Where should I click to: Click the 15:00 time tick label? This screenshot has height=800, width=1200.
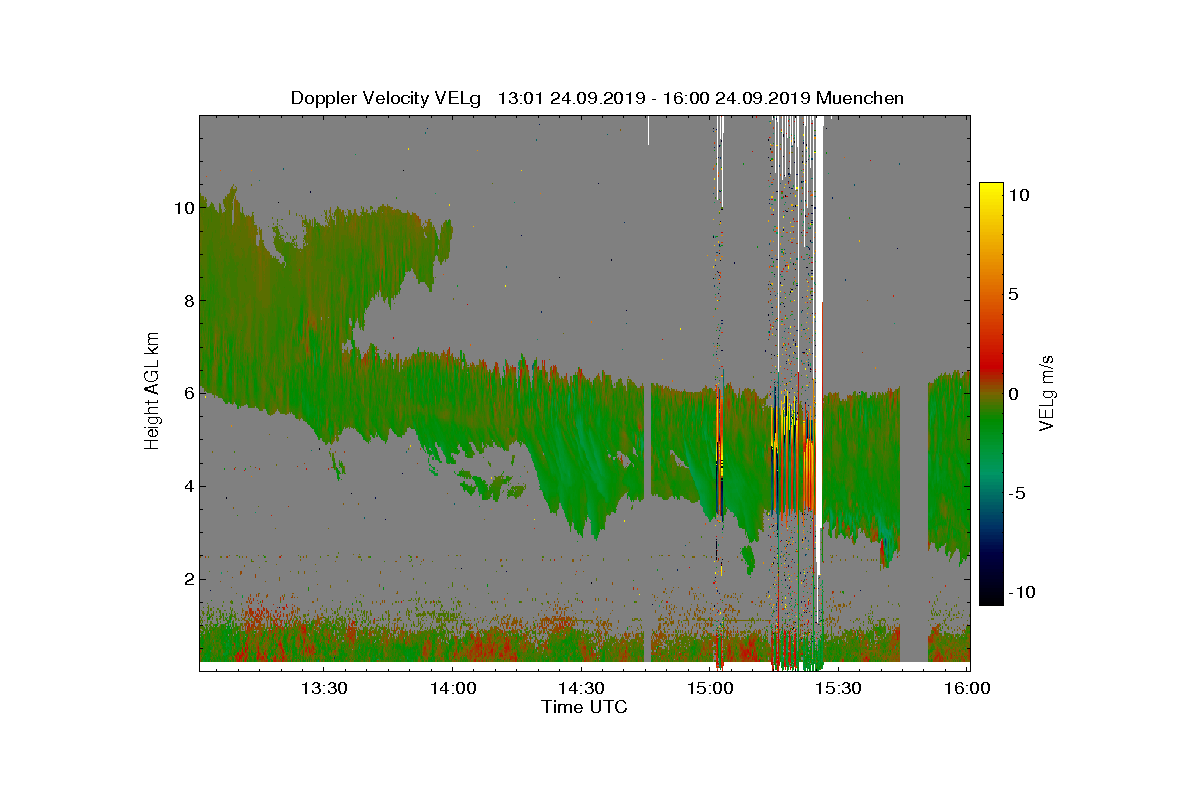[710, 688]
